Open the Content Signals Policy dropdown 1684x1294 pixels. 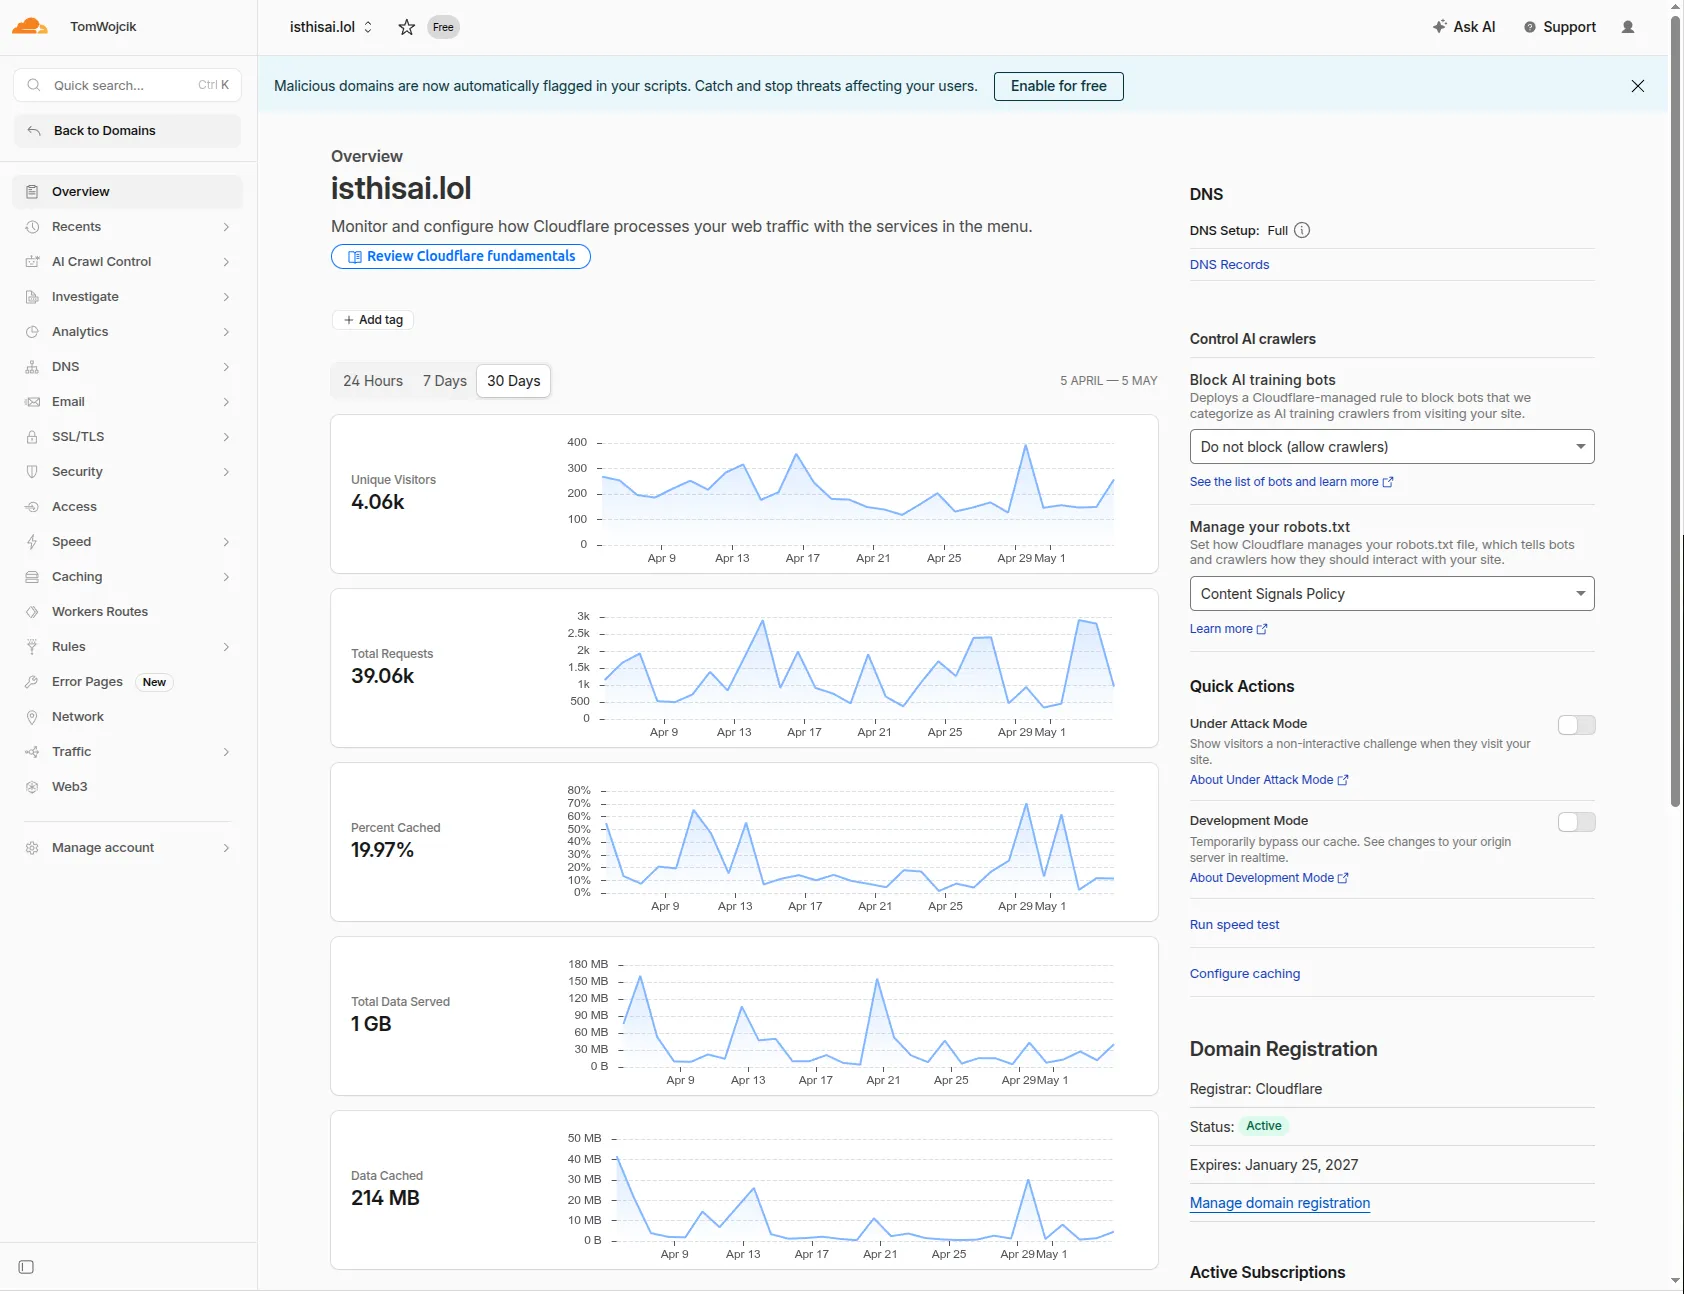point(1391,594)
